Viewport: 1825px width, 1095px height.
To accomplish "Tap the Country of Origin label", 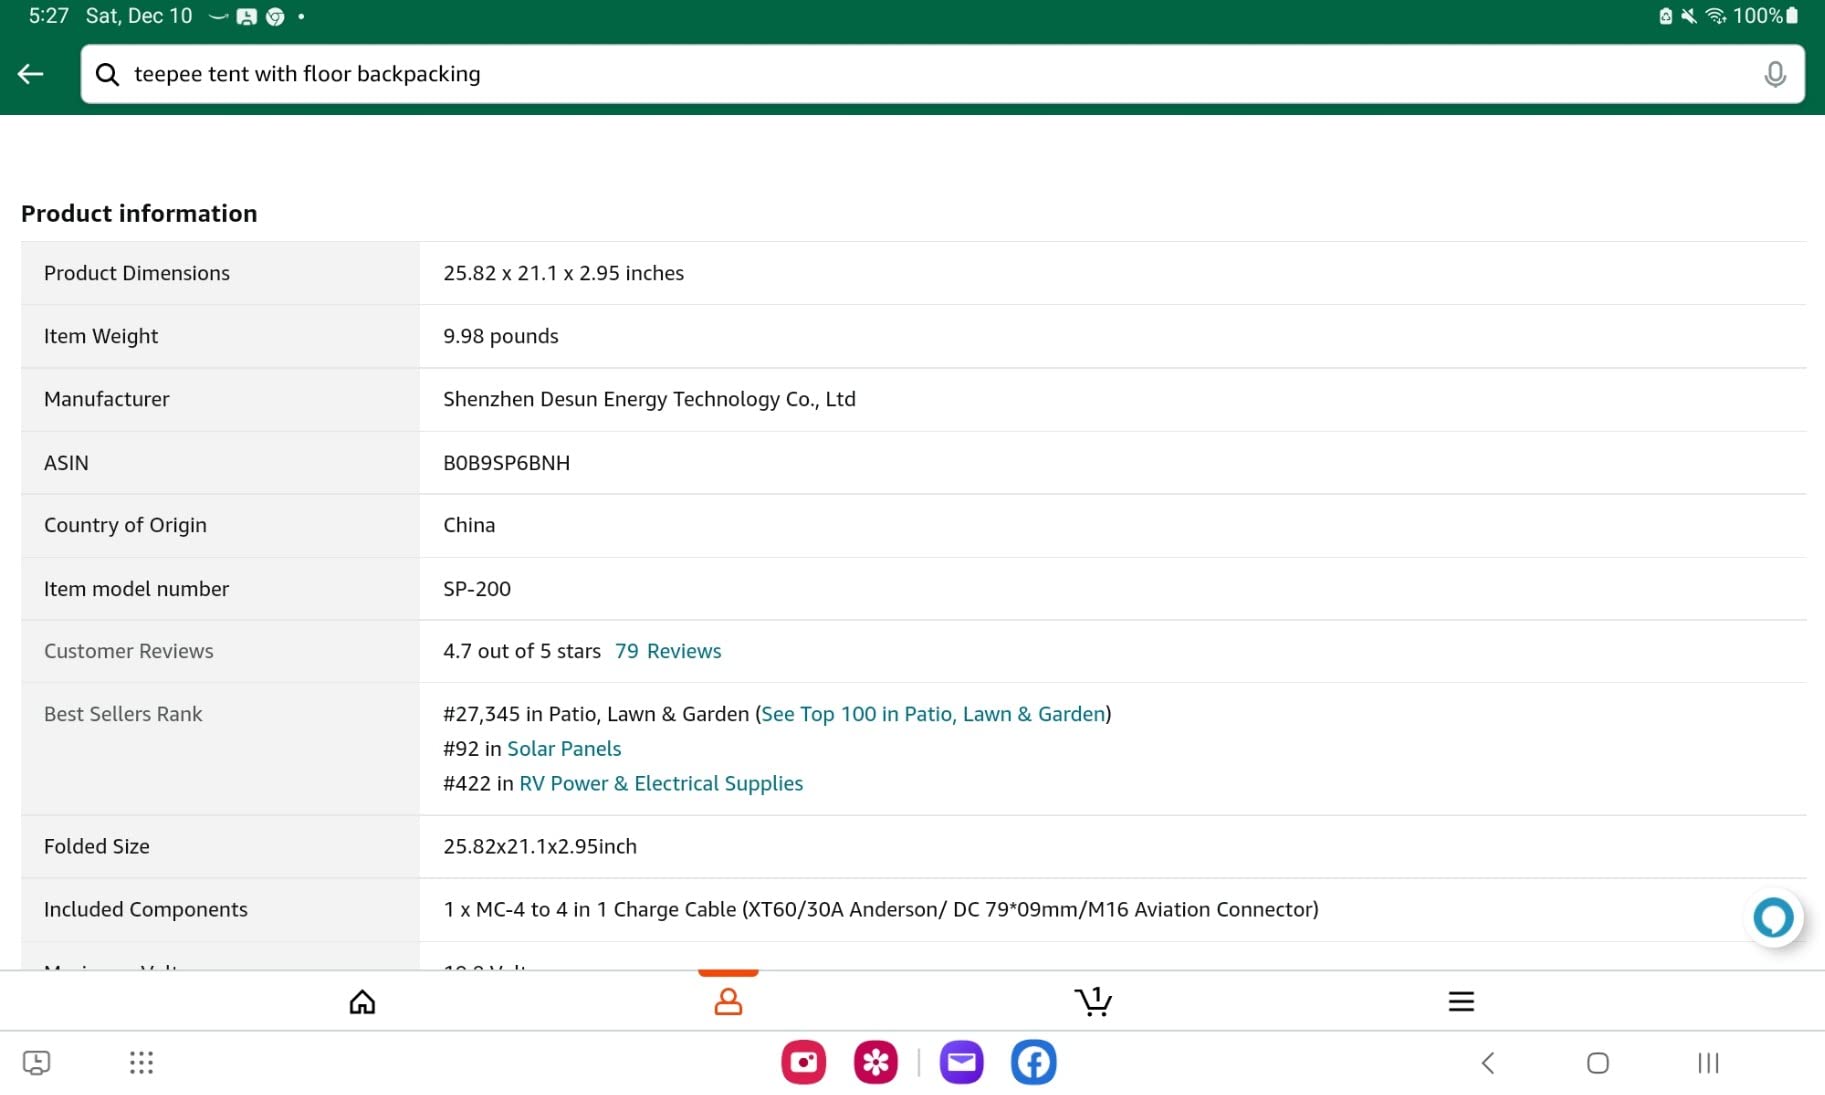I will tap(125, 525).
